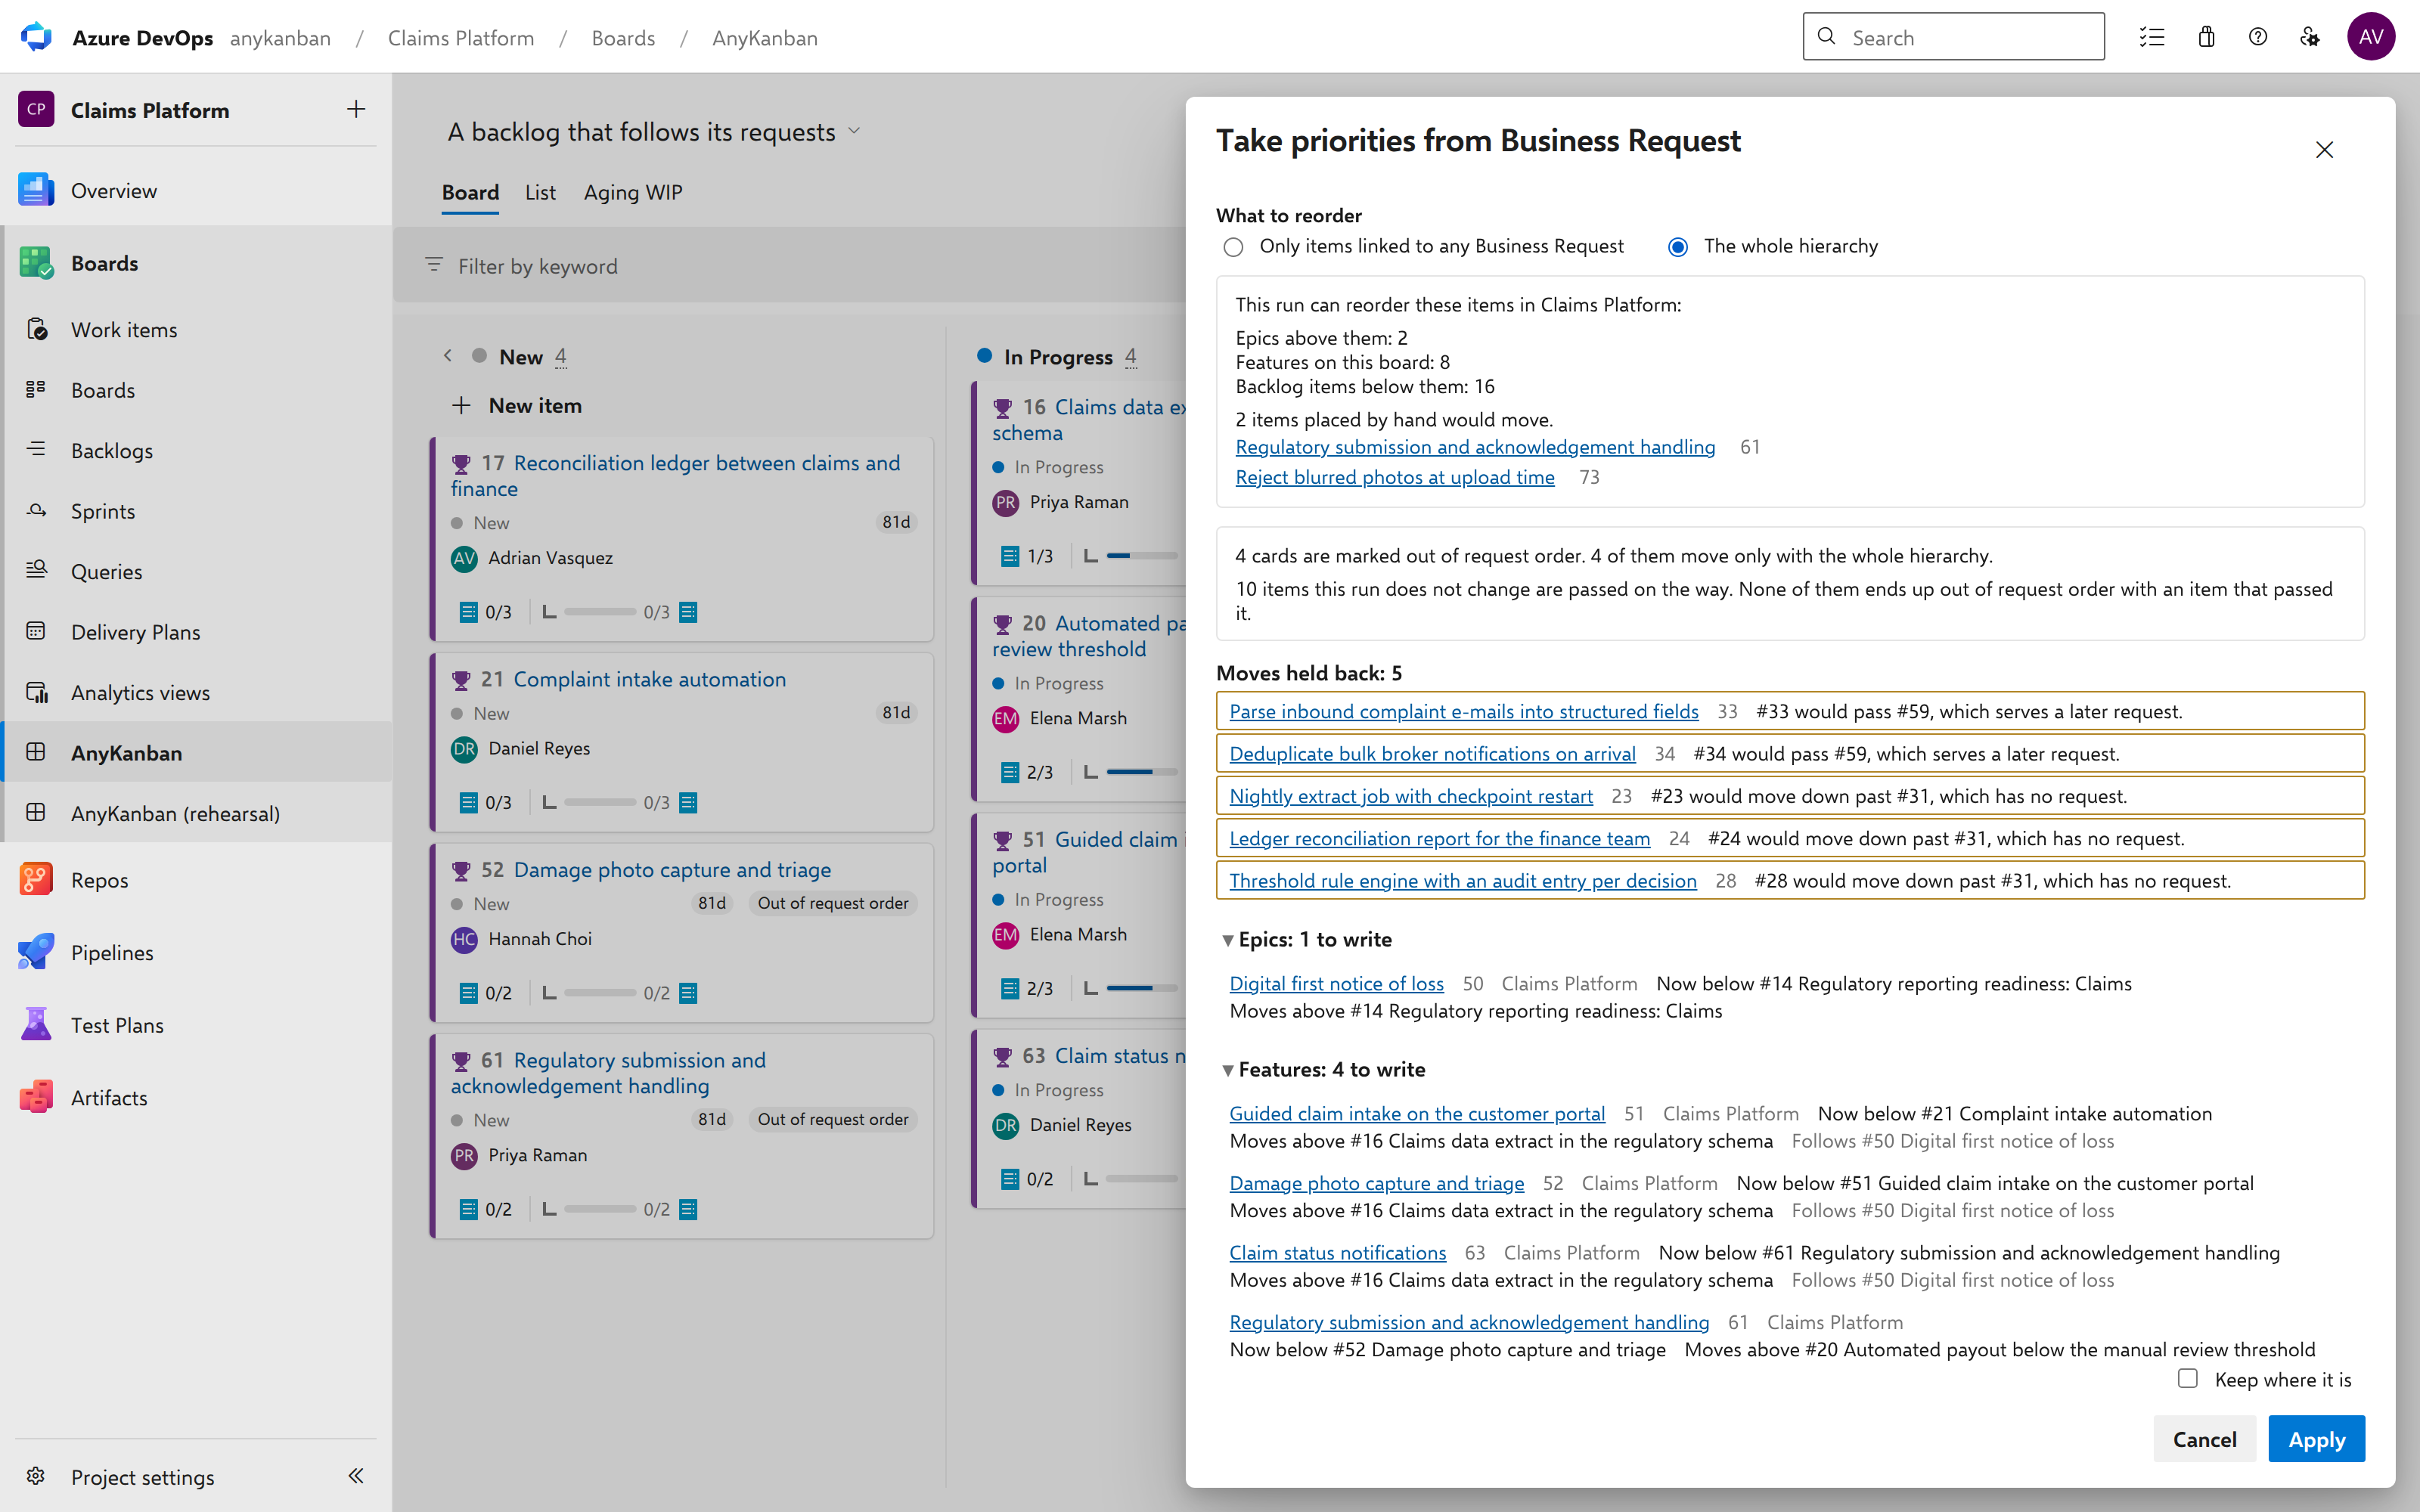Open Queries from sidebar
This screenshot has width=2420, height=1512.
[106, 571]
